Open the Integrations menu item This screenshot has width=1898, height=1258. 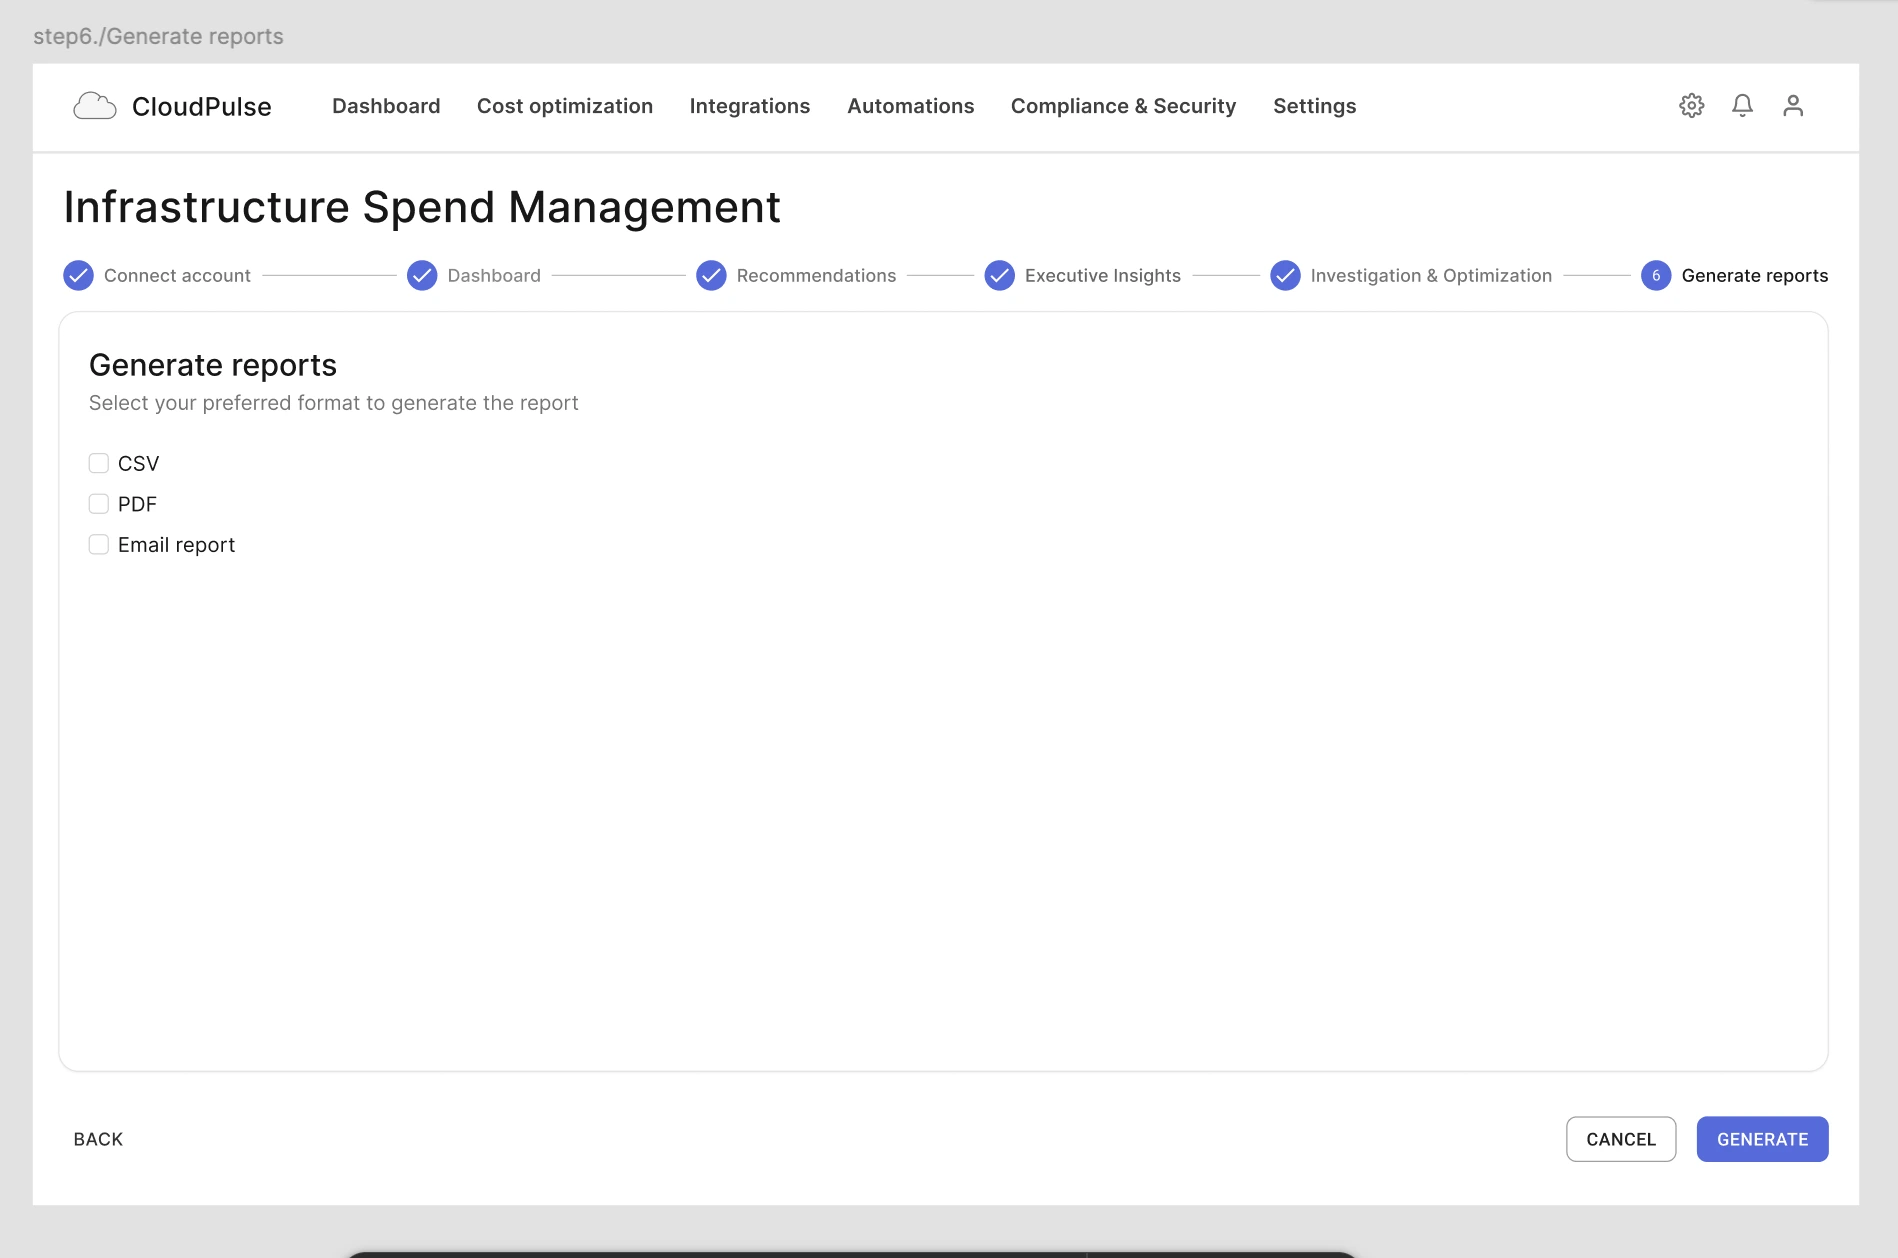click(x=750, y=106)
